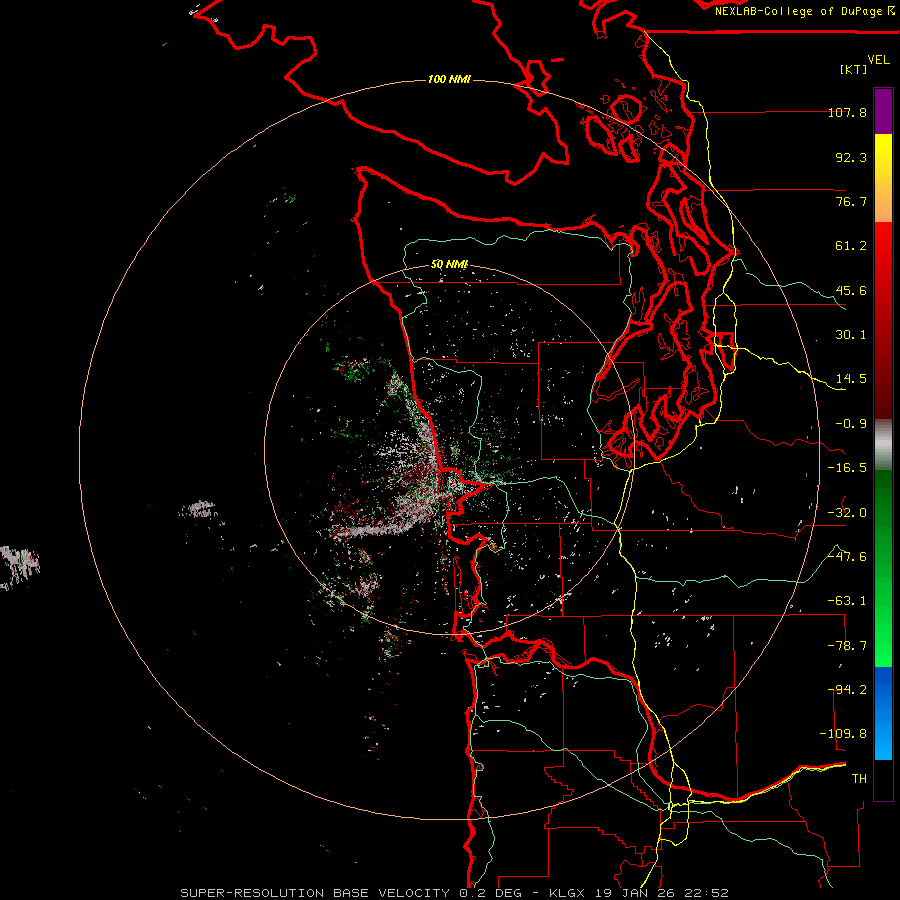Select the 100 NMI range ring label
The width and height of the screenshot is (900, 900).
[x=449, y=79]
